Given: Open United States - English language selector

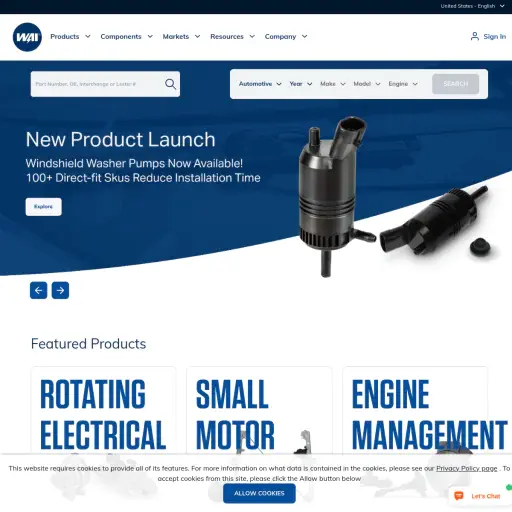Looking at the screenshot, I should pos(472,6).
